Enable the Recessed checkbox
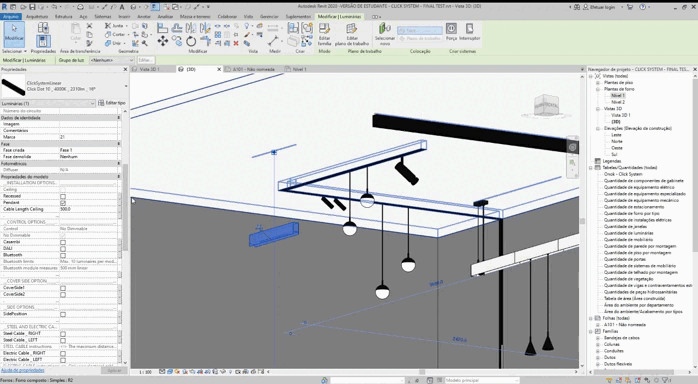698x384 pixels. [63, 196]
